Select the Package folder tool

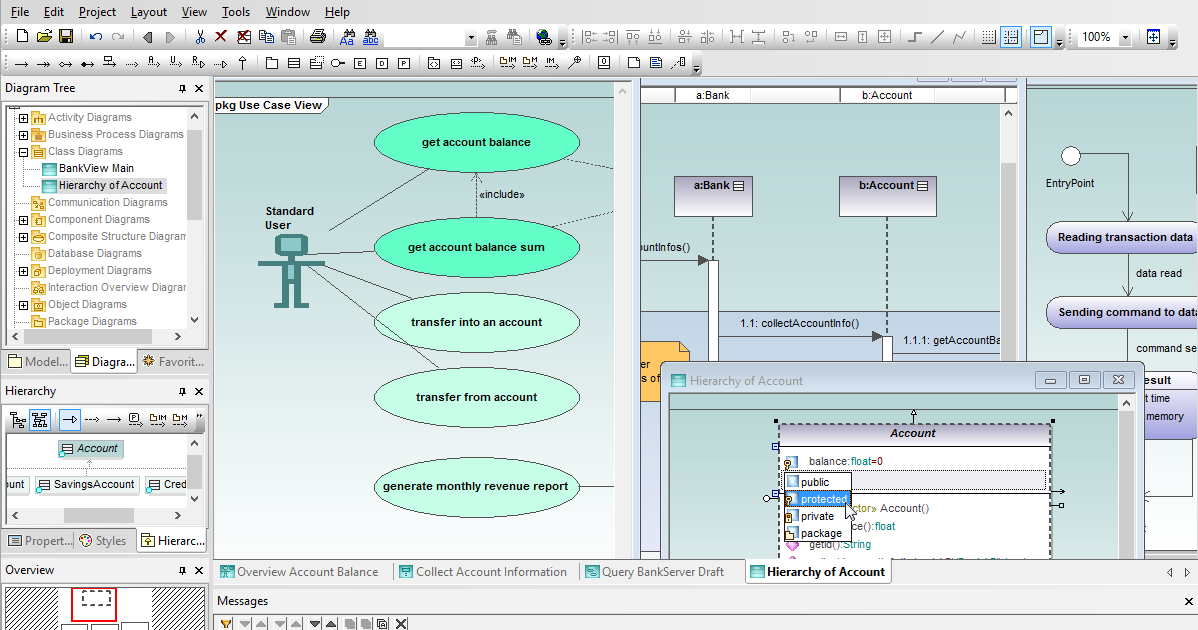tap(271, 63)
